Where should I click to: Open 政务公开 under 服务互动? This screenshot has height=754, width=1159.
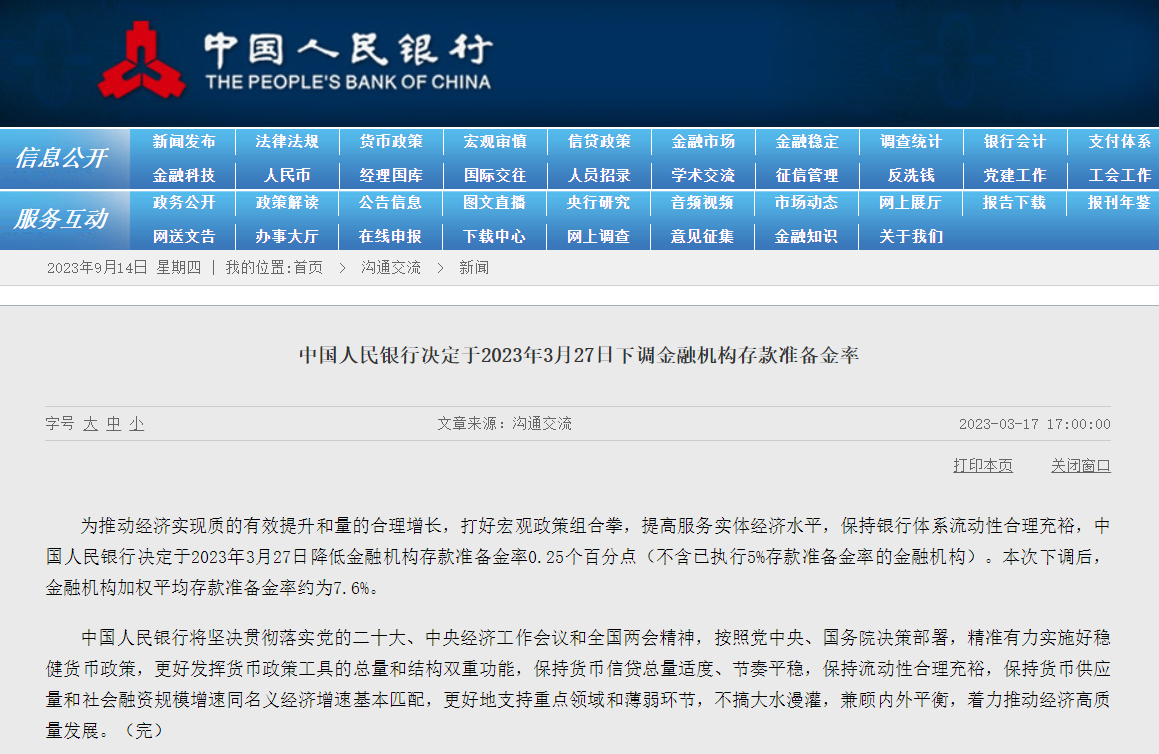coord(184,203)
